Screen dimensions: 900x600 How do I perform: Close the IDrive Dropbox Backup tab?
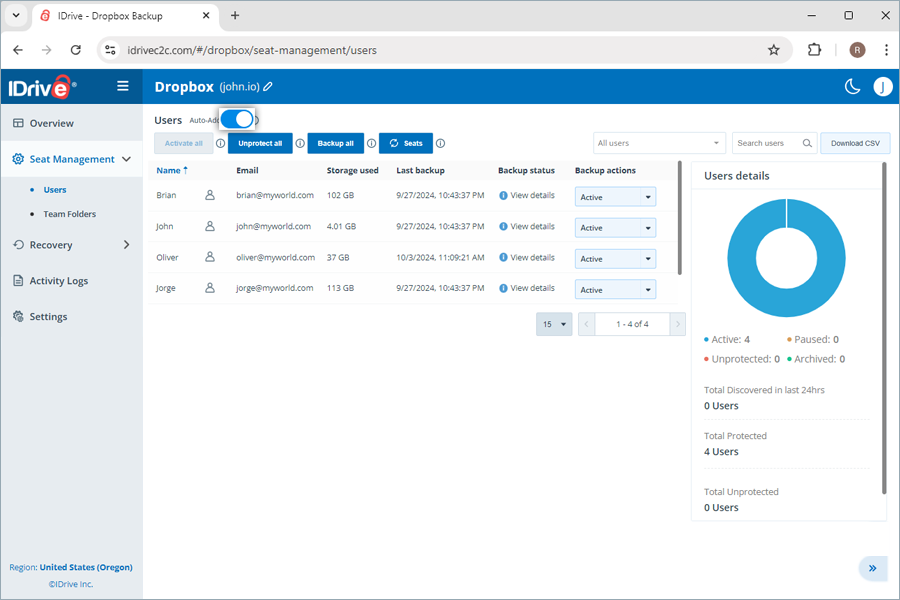pos(206,16)
